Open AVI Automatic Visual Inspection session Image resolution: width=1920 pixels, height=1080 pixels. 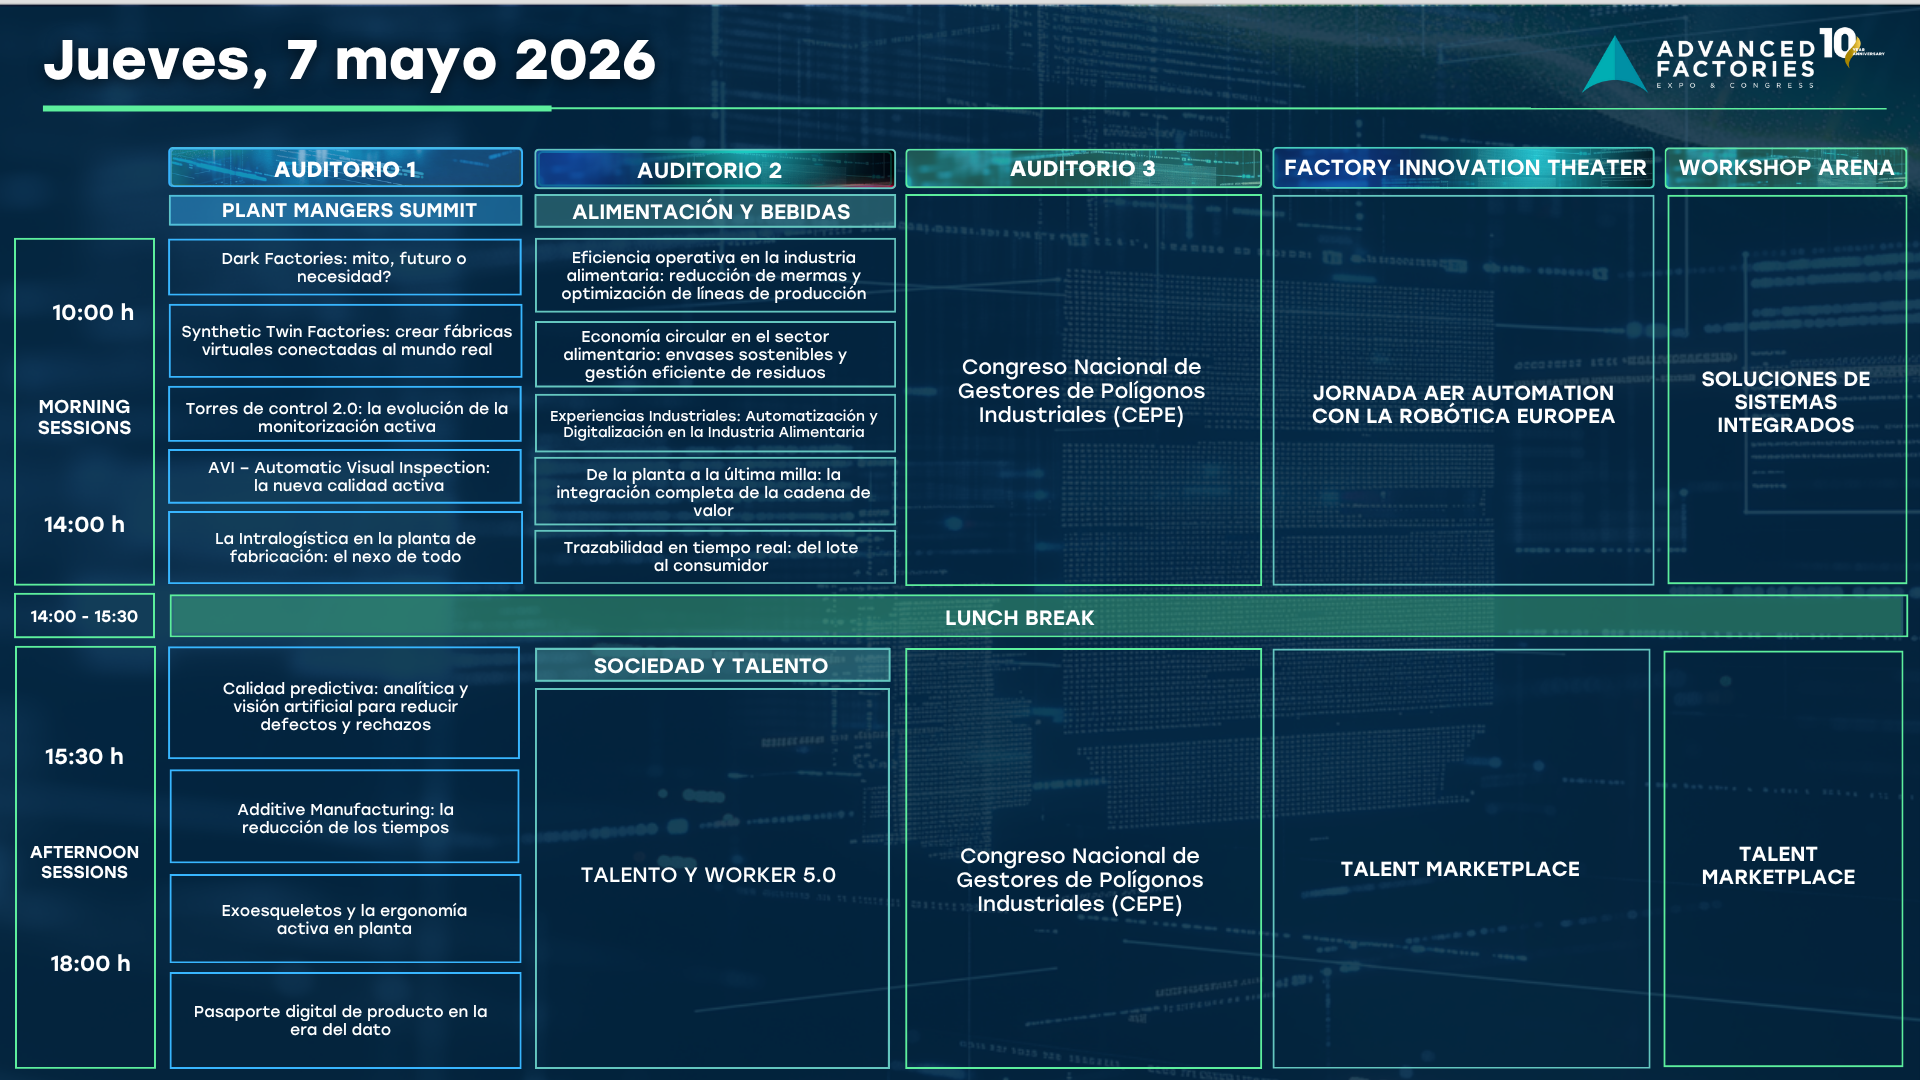pos(345,476)
